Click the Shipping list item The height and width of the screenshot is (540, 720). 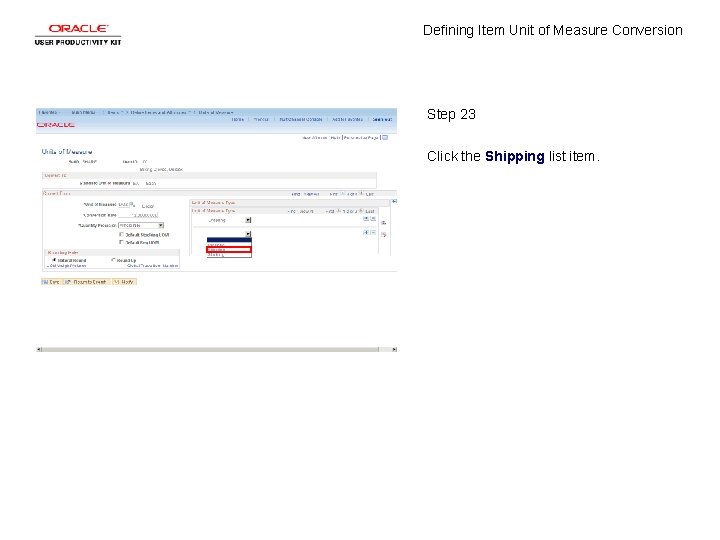pyautogui.click(x=229, y=250)
